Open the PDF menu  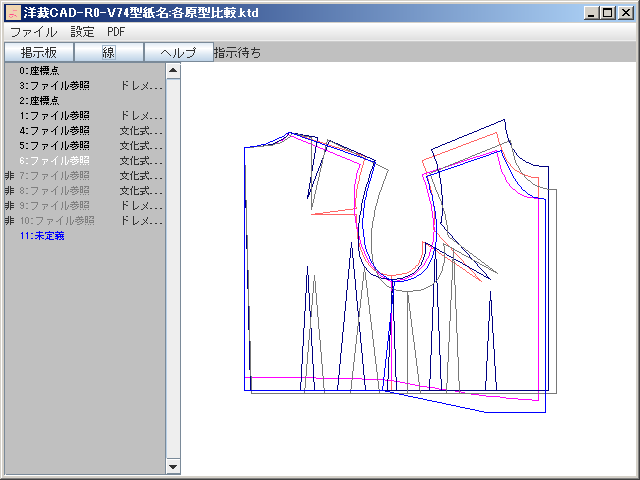coord(116,32)
